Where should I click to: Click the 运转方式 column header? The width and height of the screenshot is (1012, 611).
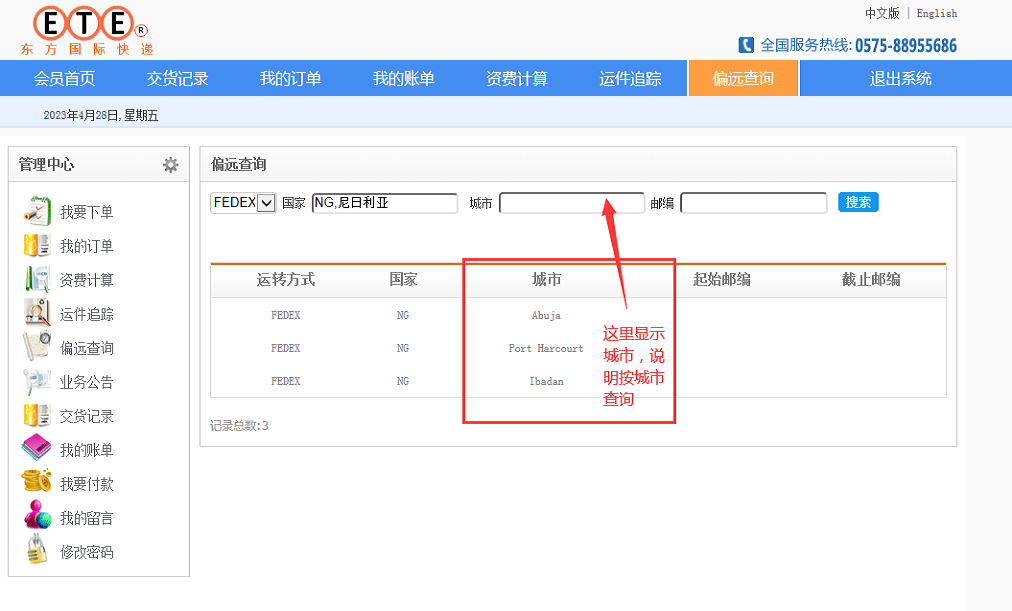[285, 279]
